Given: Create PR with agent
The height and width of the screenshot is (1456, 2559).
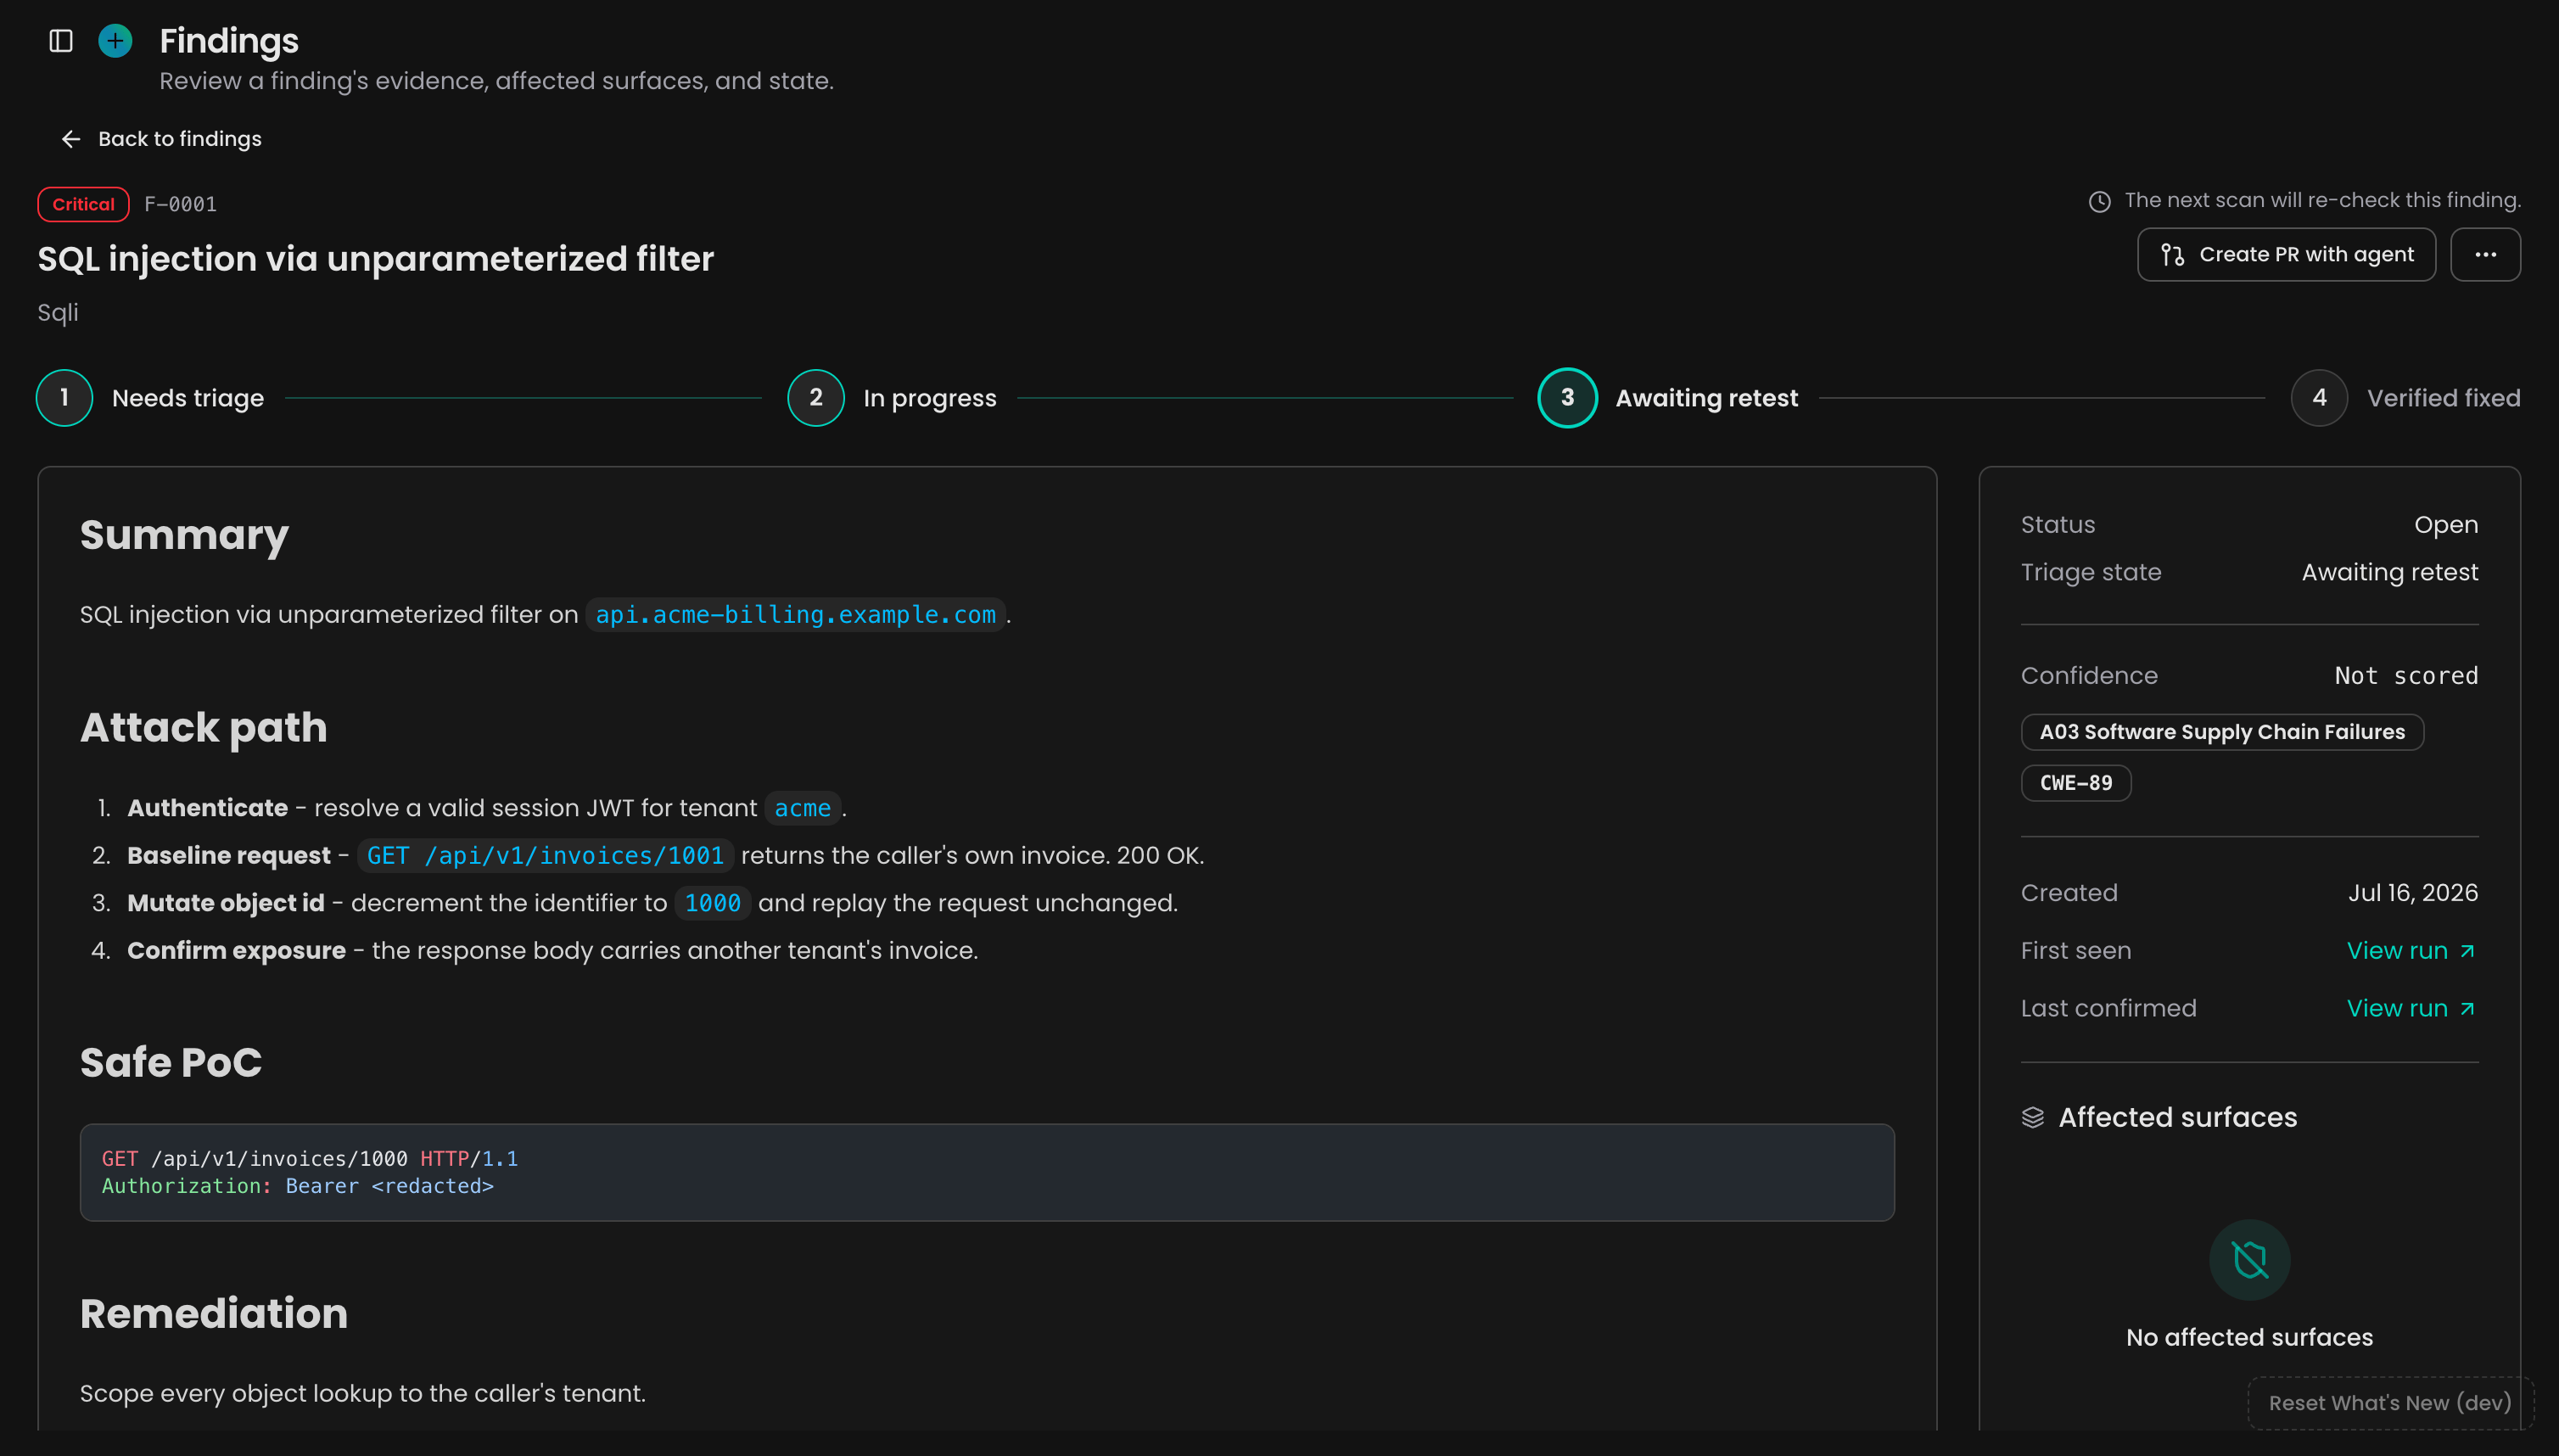Looking at the screenshot, I should (x=2286, y=255).
